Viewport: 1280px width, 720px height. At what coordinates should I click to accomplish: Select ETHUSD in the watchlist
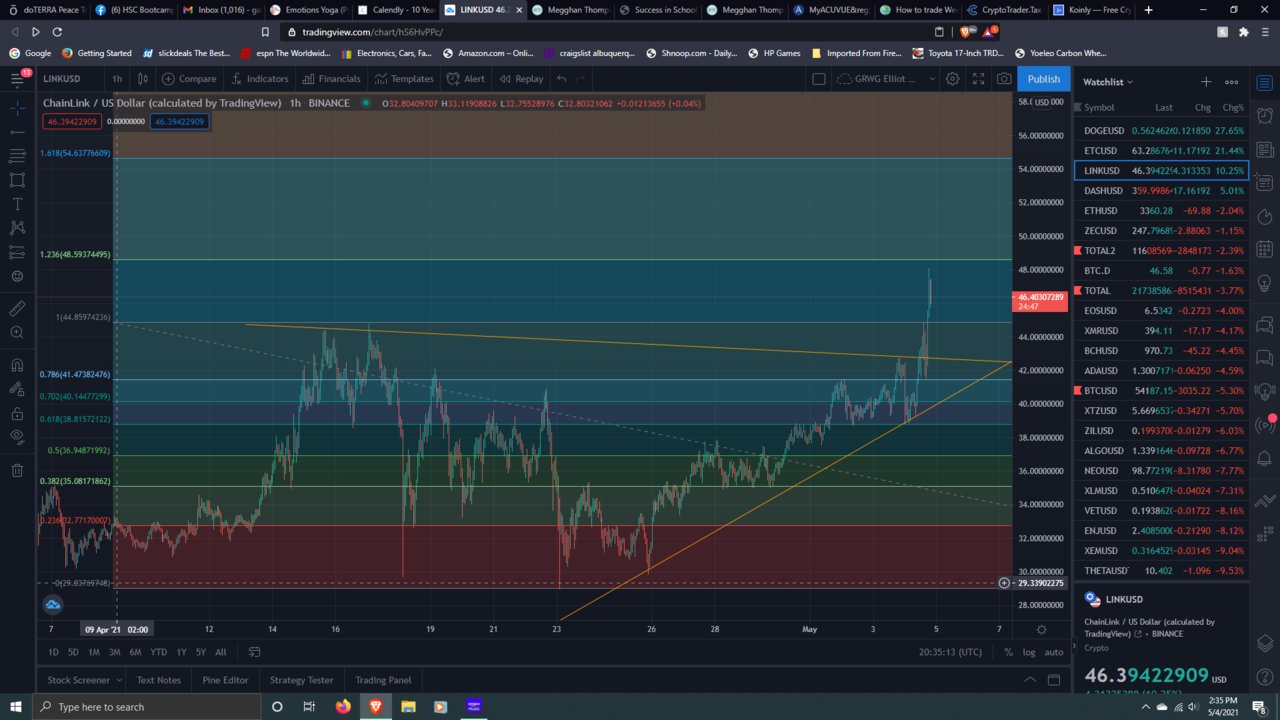(1161, 211)
